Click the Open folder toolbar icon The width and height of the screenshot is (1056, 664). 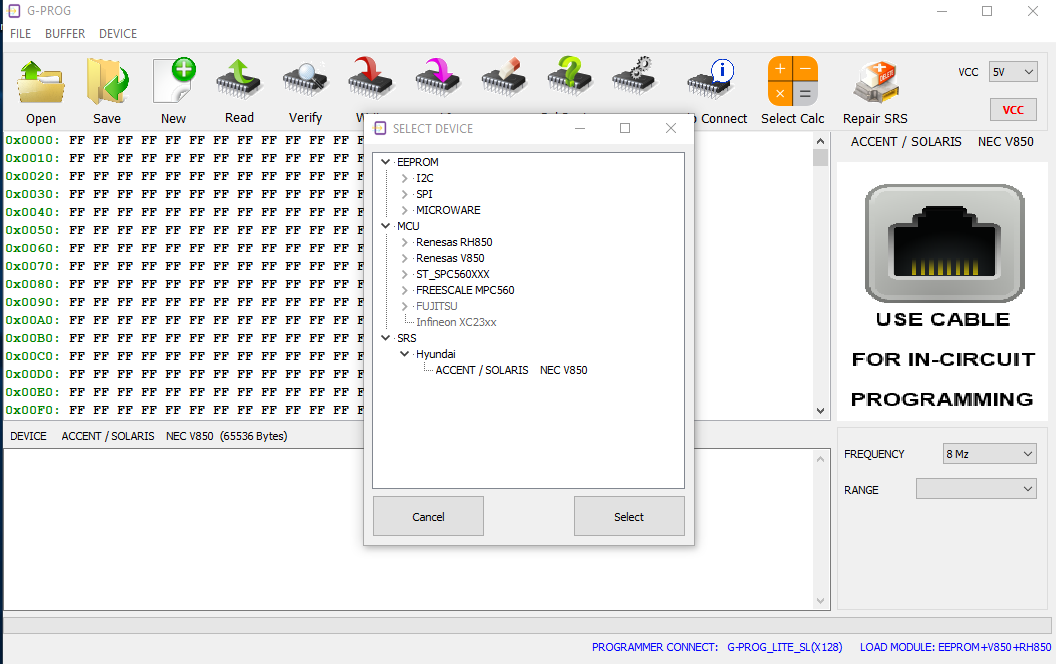pyautogui.click(x=40, y=82)
